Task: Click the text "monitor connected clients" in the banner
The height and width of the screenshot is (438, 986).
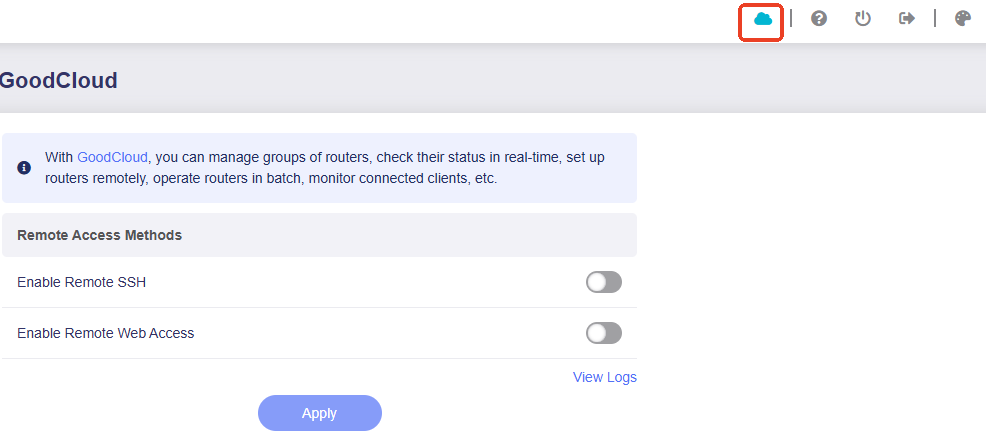Action: click(x=389, y=178)
